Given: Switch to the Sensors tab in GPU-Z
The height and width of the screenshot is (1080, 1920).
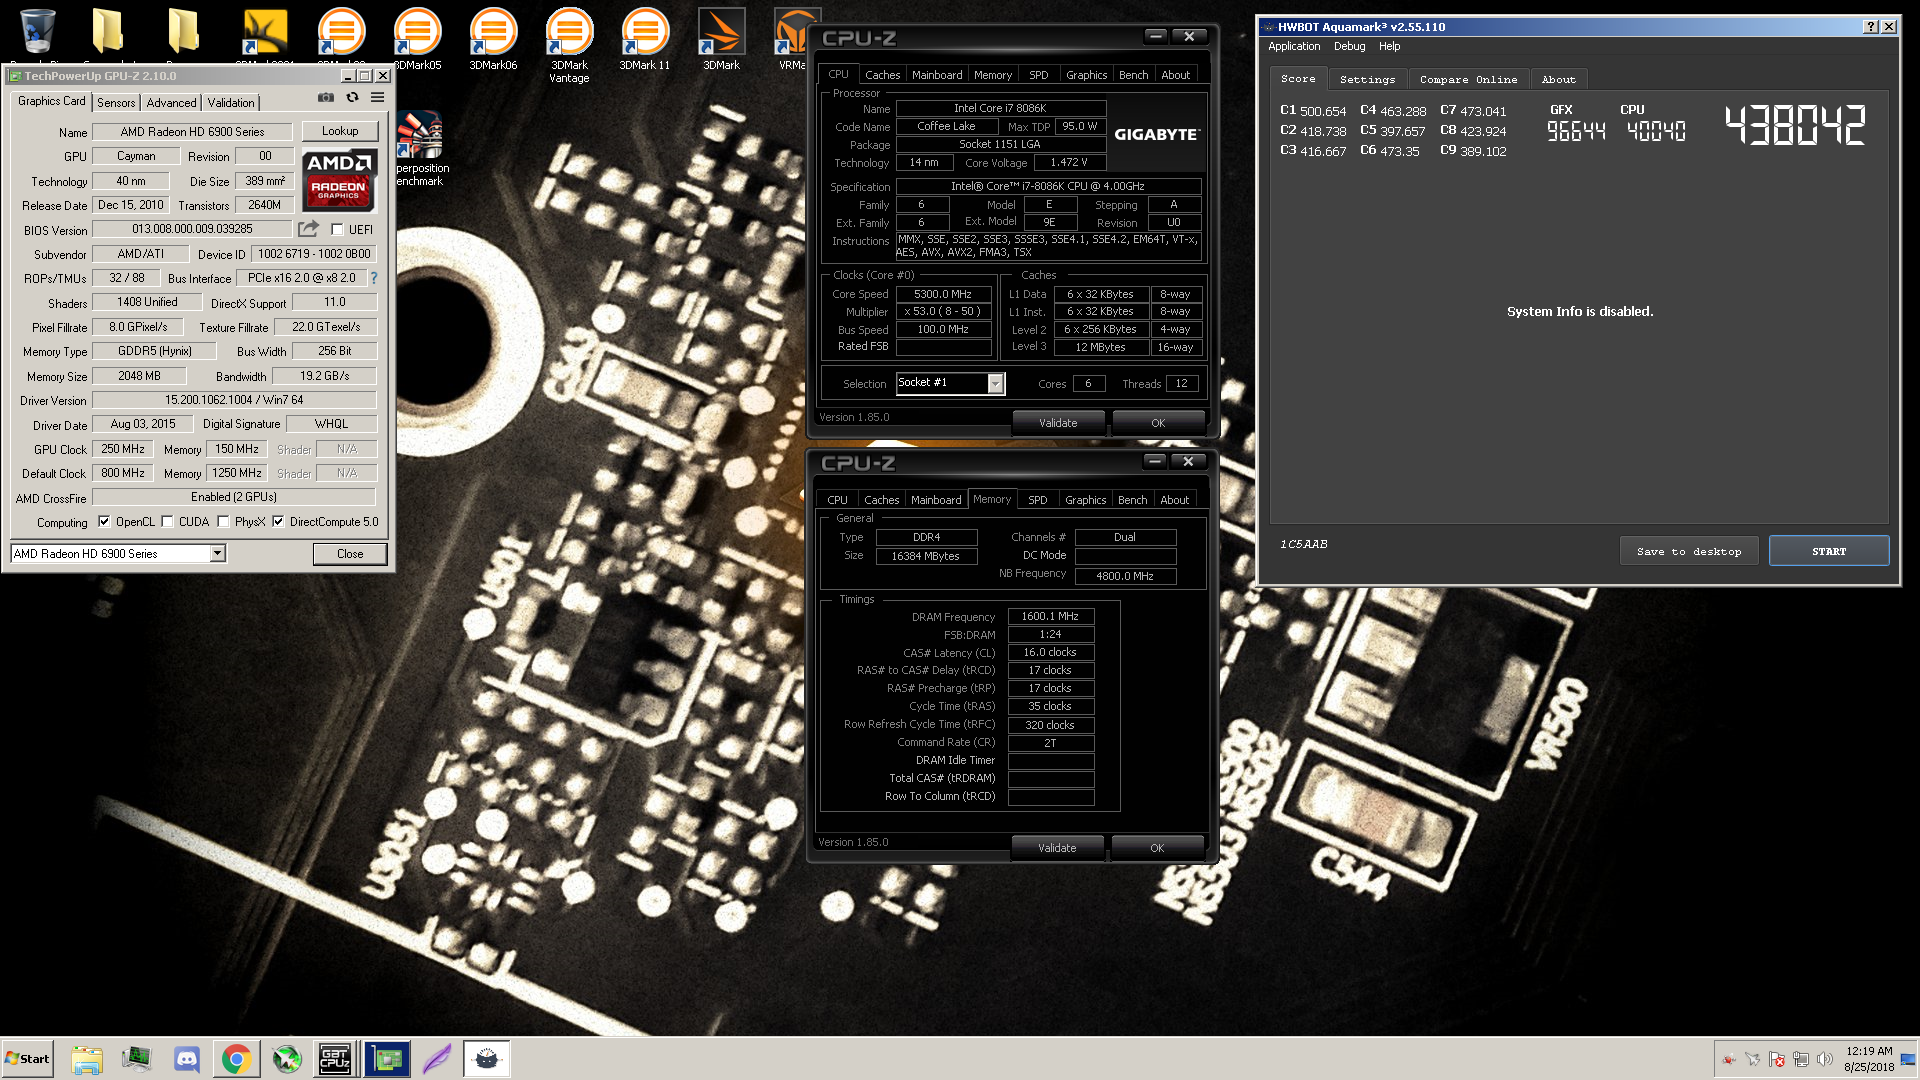Looking at the screenshot, I should 116,103.
